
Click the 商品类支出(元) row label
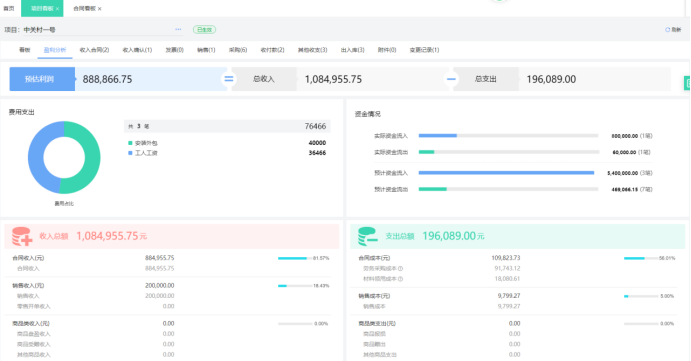377,324
